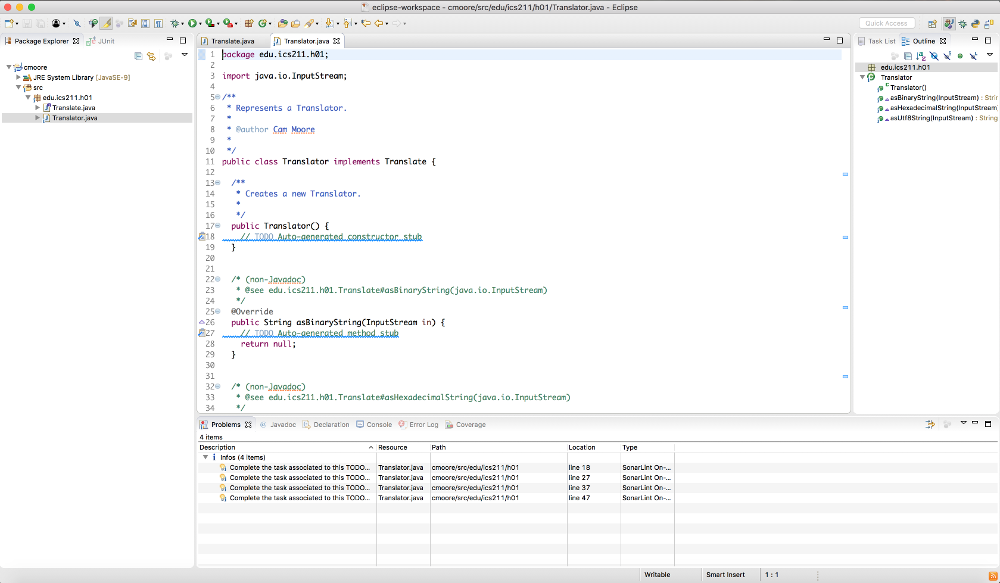Switch to the Debug perspective icon

[963, 23]
